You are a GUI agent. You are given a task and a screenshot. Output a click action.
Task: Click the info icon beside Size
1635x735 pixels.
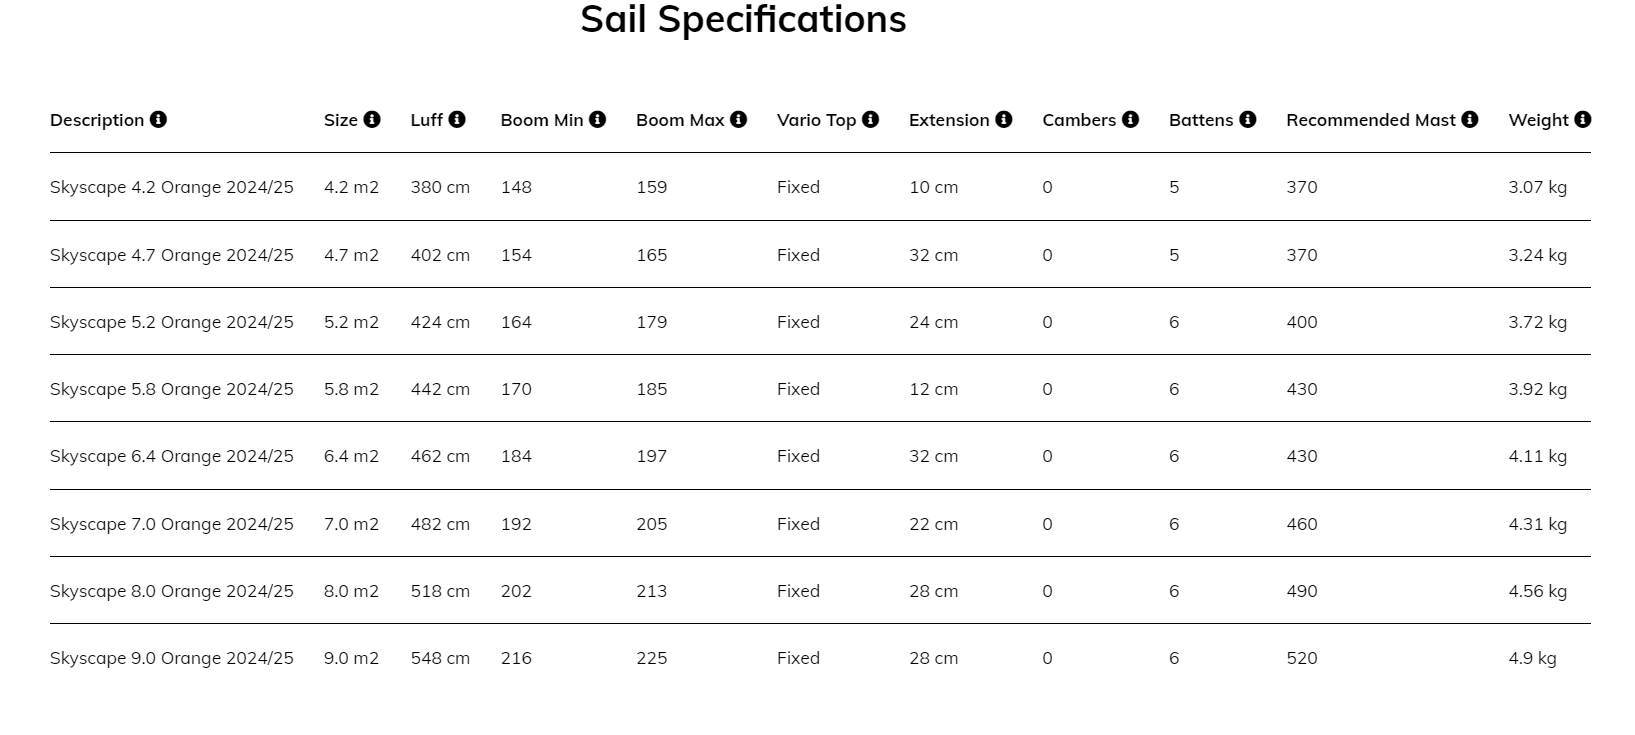(372, 120)
